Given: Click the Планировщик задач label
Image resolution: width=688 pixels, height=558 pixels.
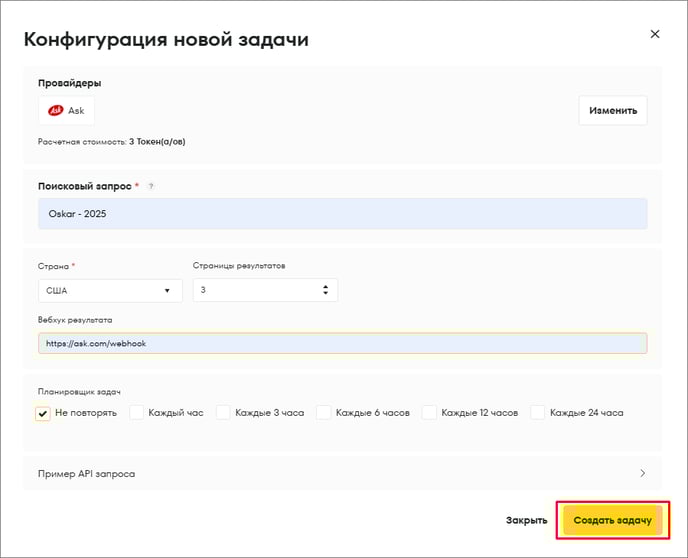Looking at the screenshot, I should point(79,392).
